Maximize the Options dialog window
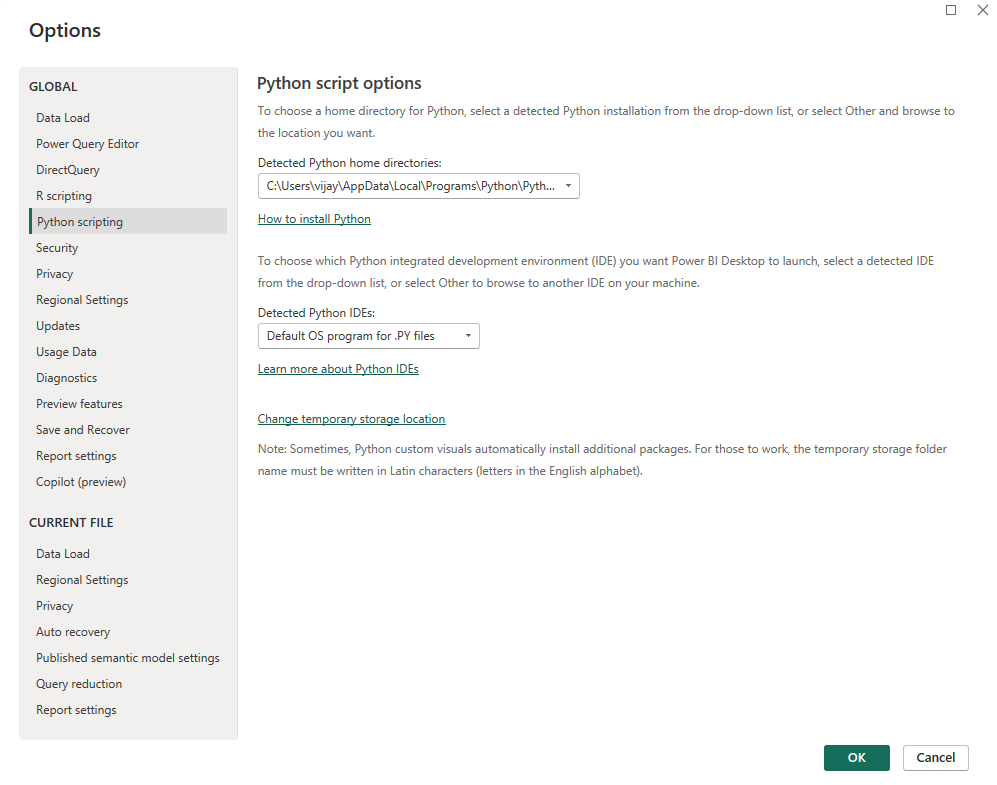Image resolution: width=997 pixels, height=785 pixels. coord(951,10)
